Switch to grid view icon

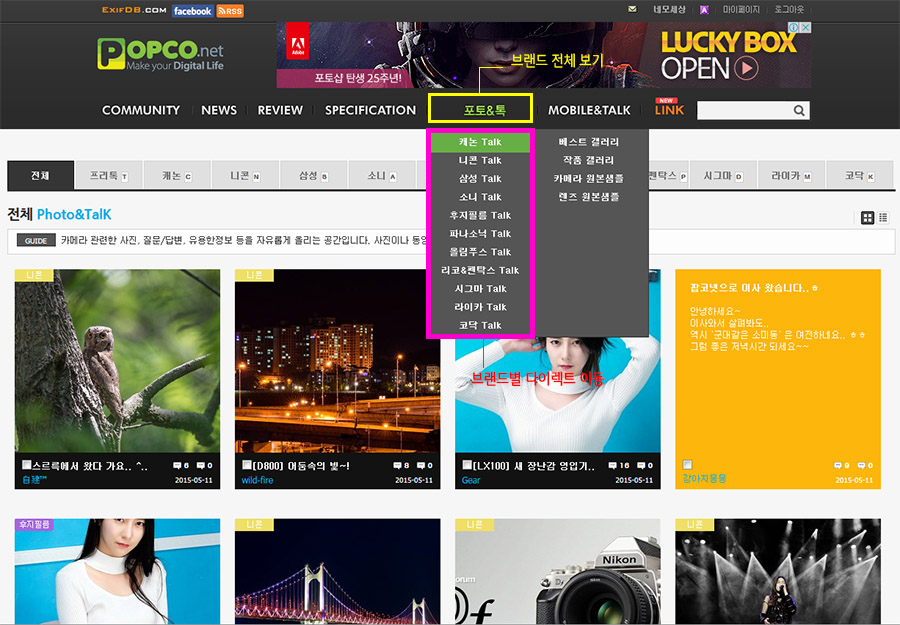tap(867, 218)
